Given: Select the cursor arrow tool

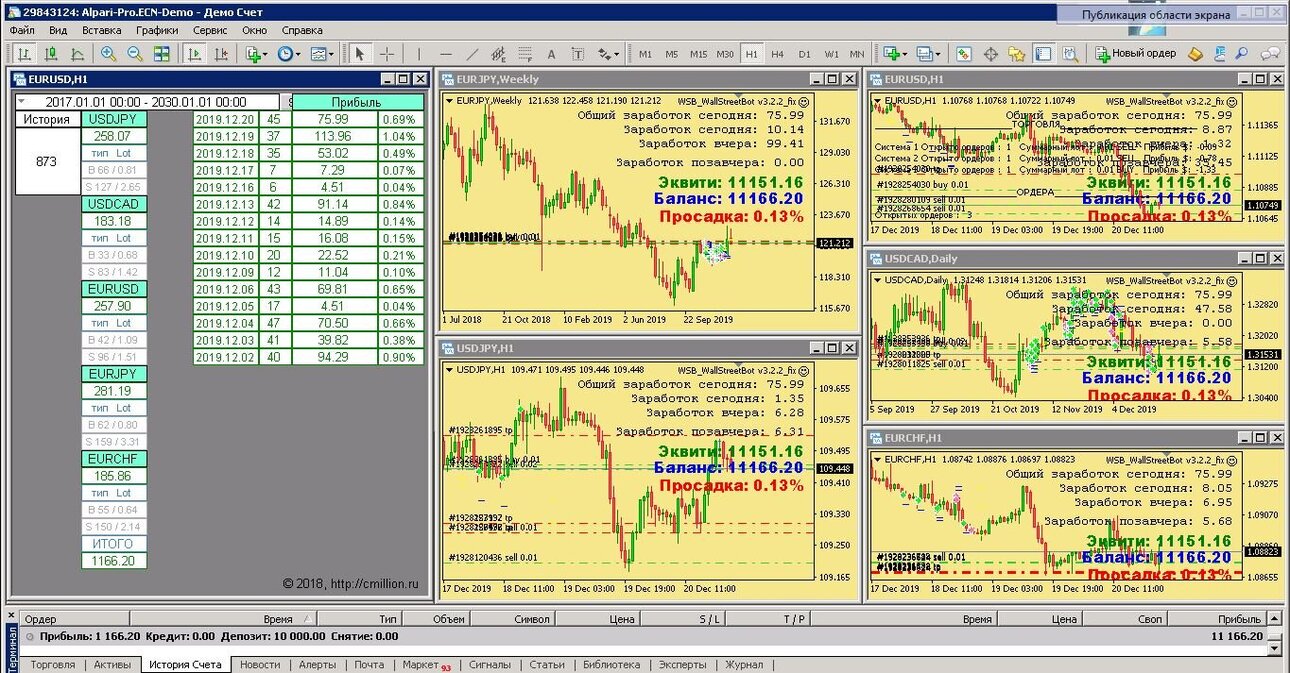Looking at the screenshot, I should coord(359,54).
